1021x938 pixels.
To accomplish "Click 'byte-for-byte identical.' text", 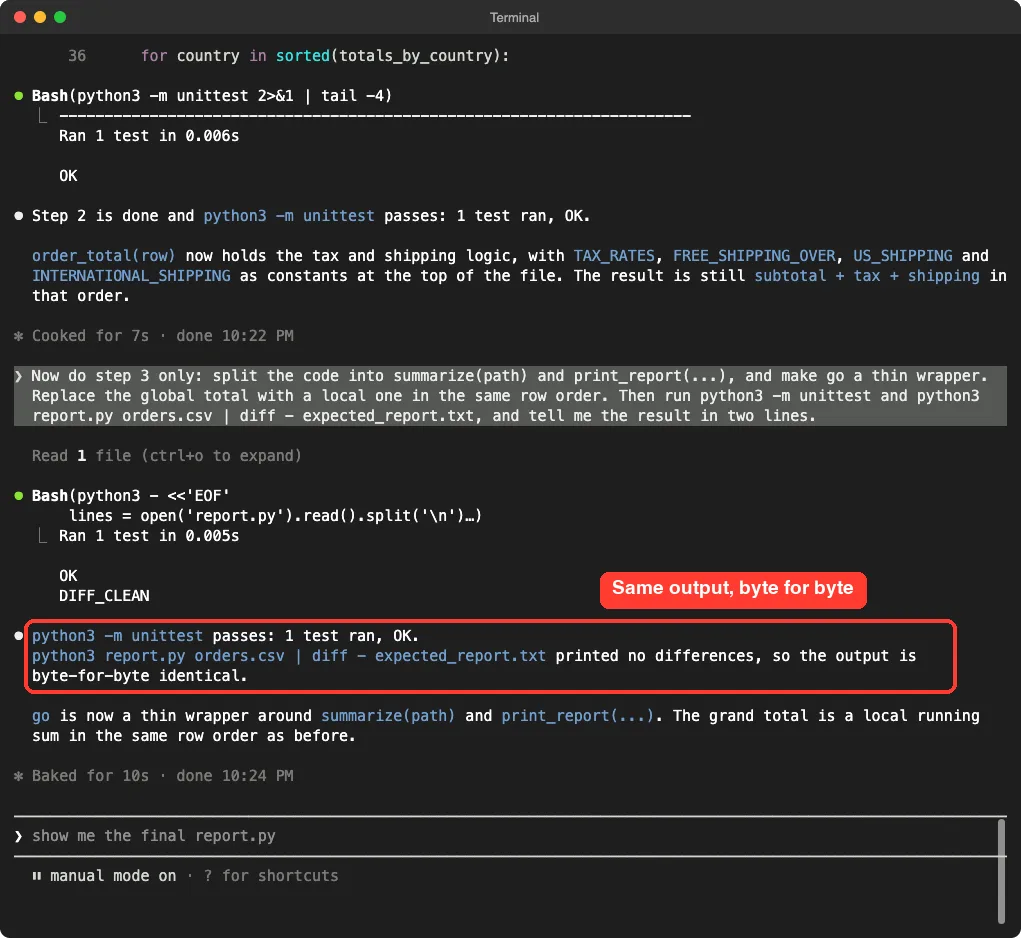I will pyautogui.click(x=139, y=676).
